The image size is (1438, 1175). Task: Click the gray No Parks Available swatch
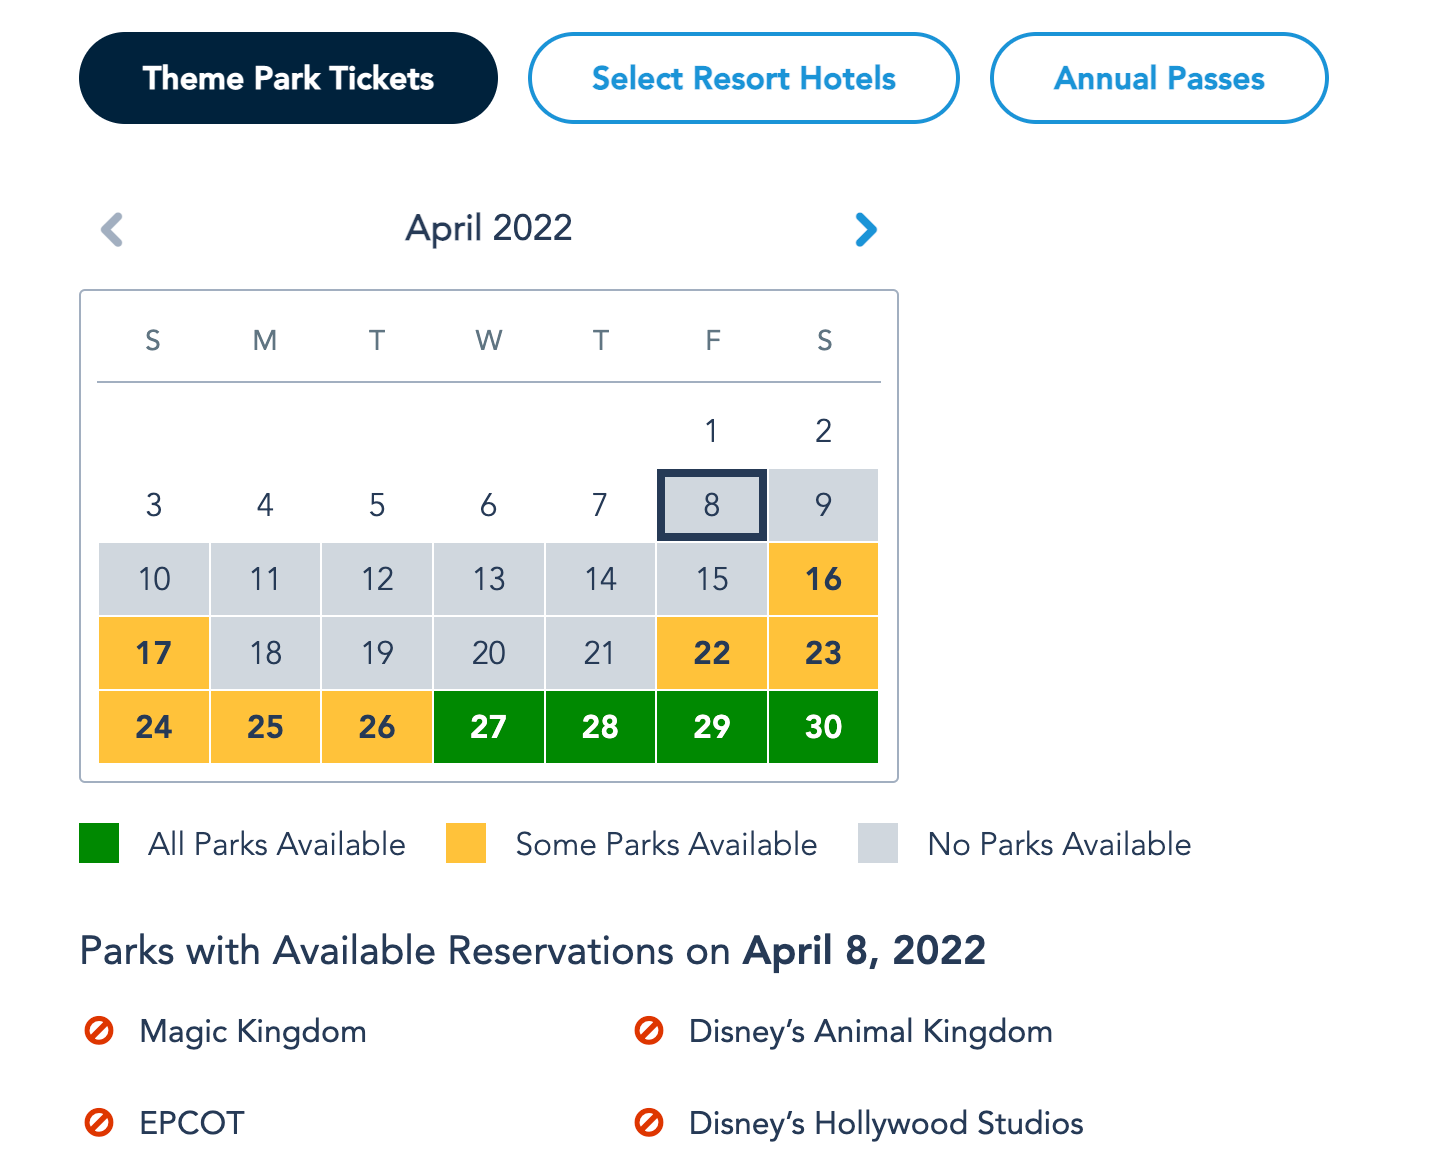[x=878, y=843]
